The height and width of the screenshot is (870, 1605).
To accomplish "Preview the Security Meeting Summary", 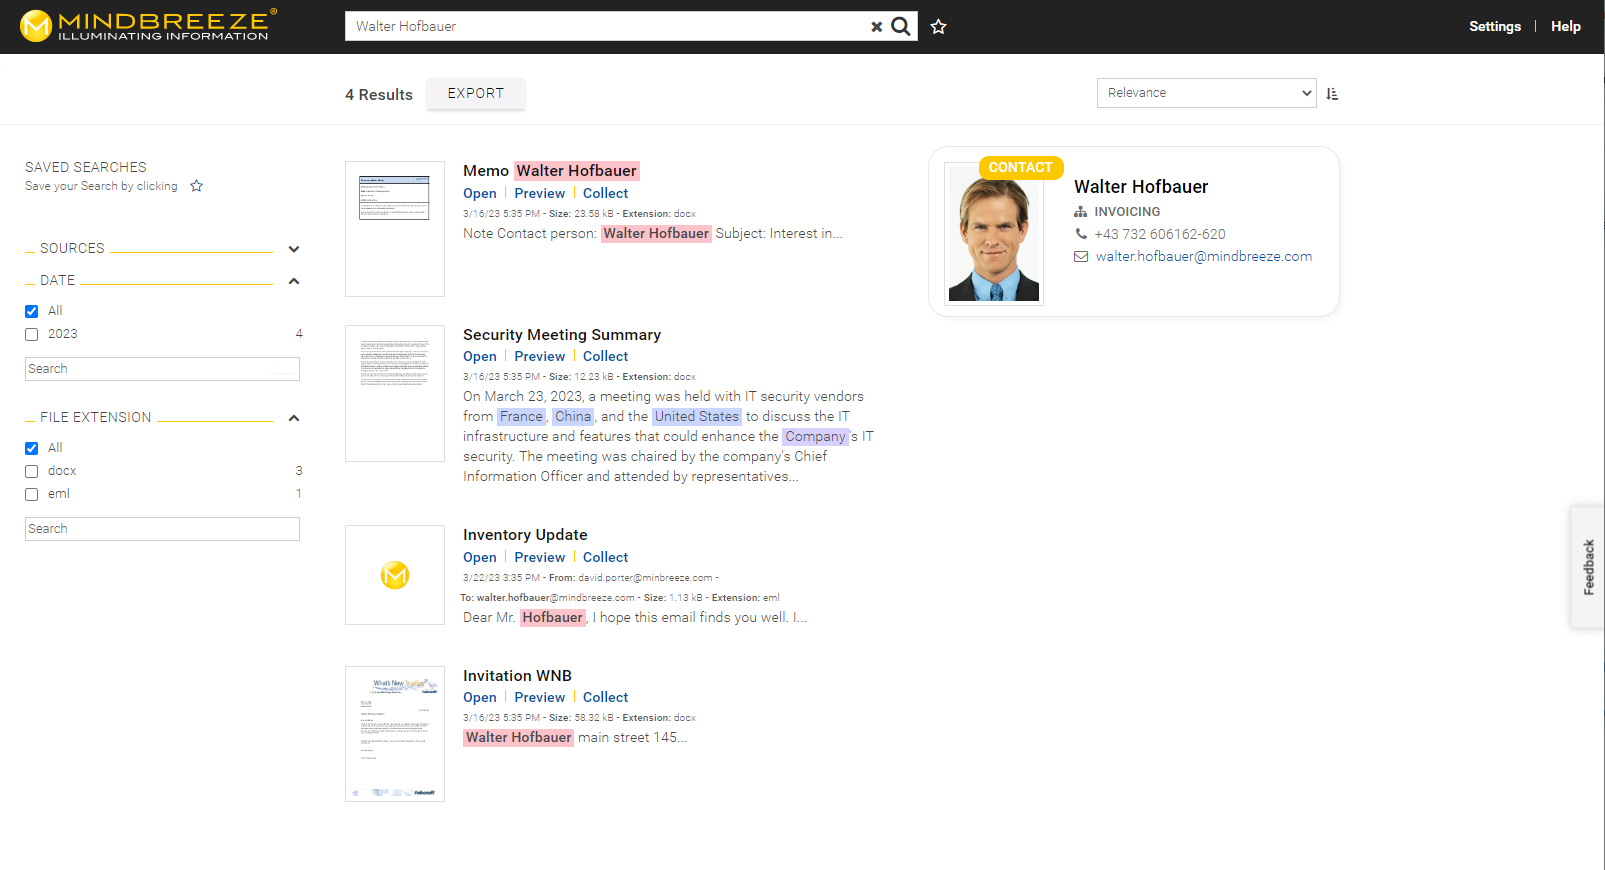I will (540, 357).
